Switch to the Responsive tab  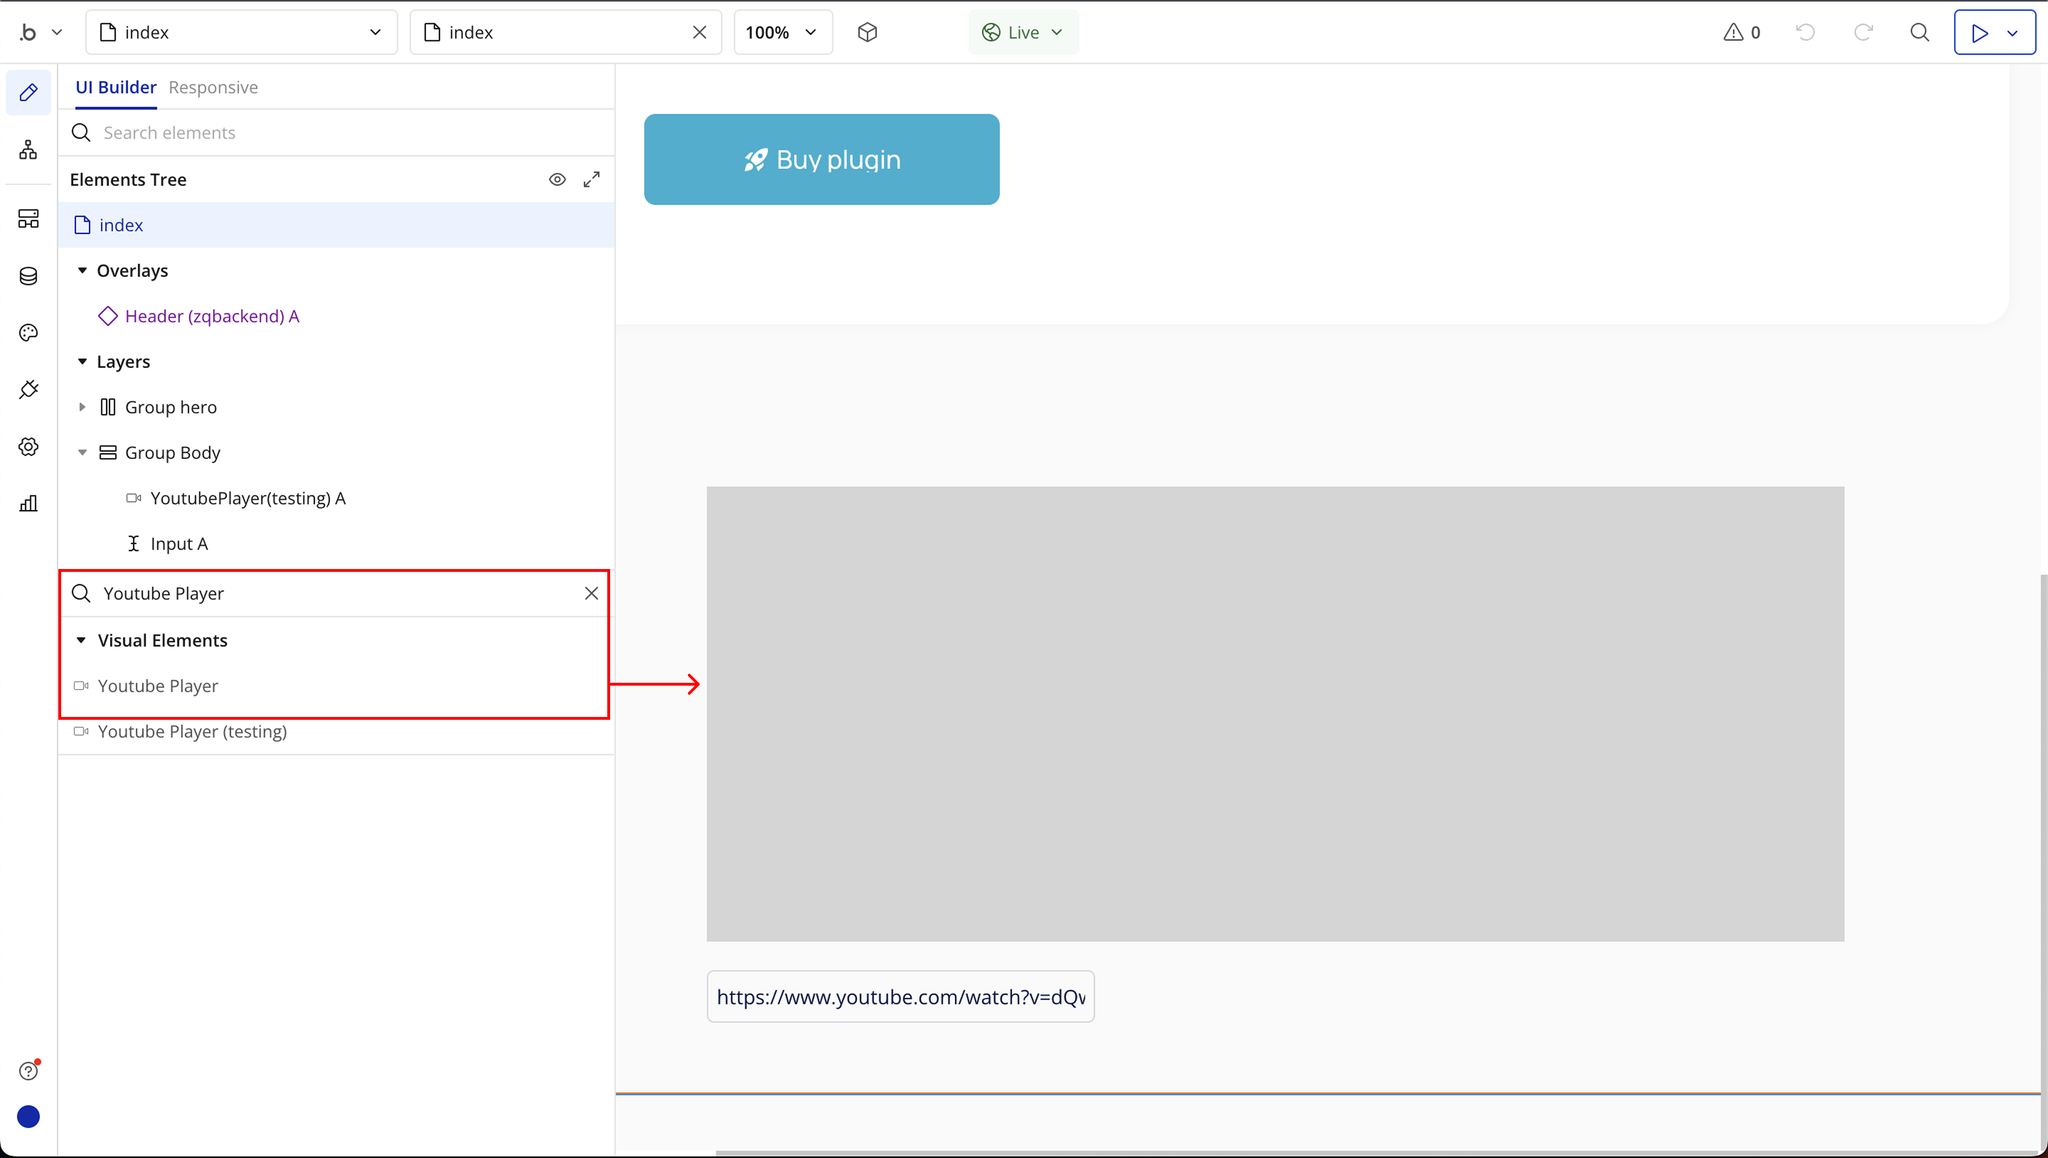coord(213,88)
